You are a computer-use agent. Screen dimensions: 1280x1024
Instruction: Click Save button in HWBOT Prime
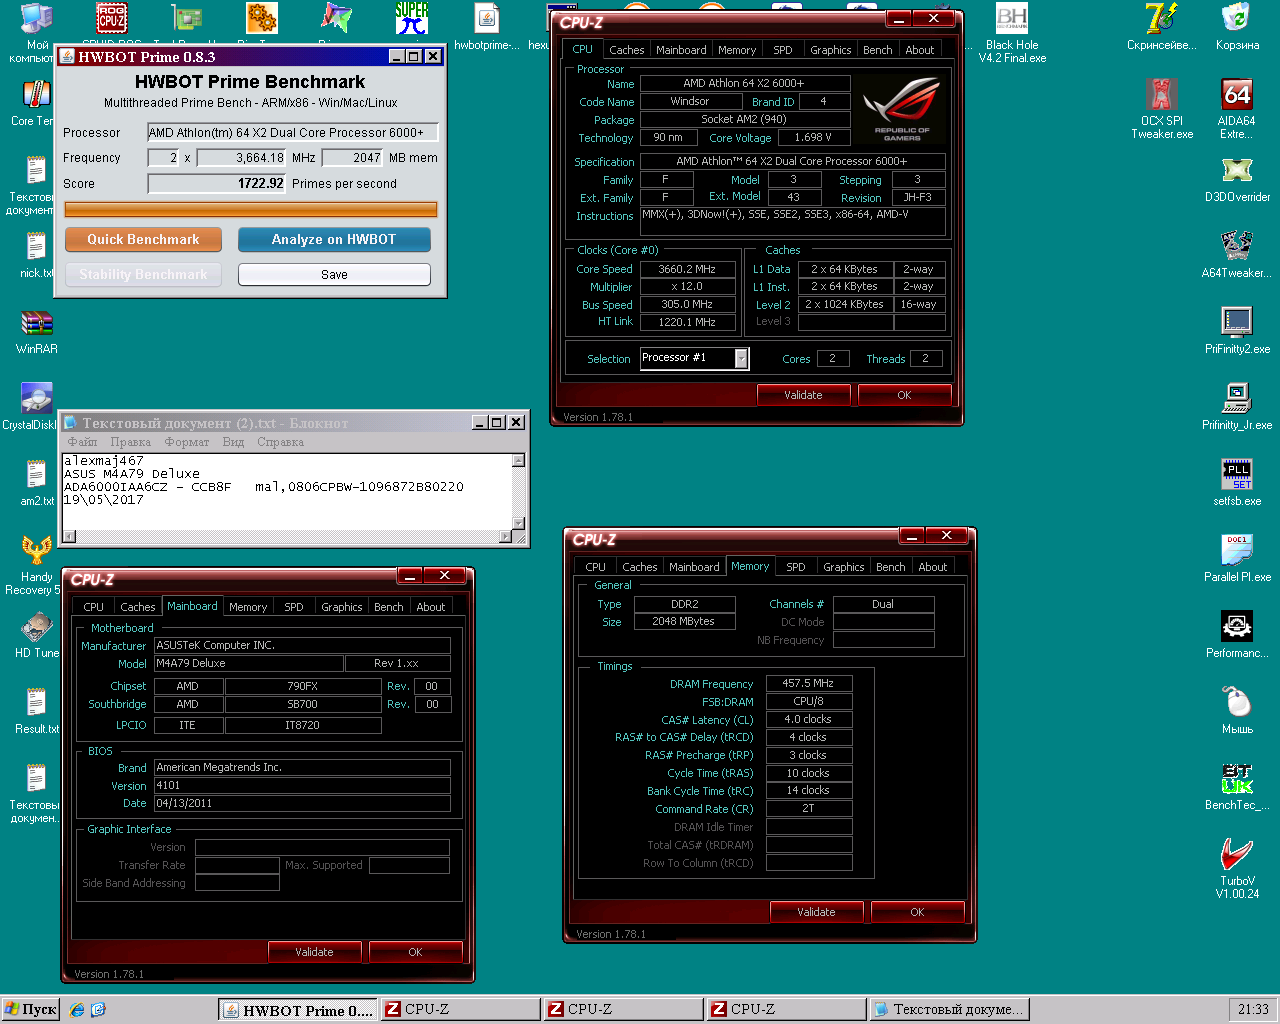tap(334, 274)
